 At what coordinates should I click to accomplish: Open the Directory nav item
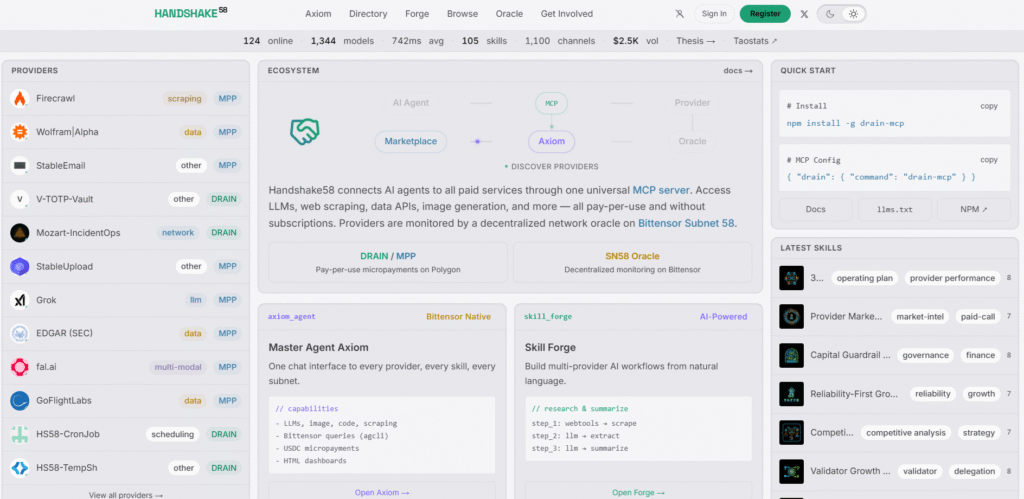pos(368,14)
